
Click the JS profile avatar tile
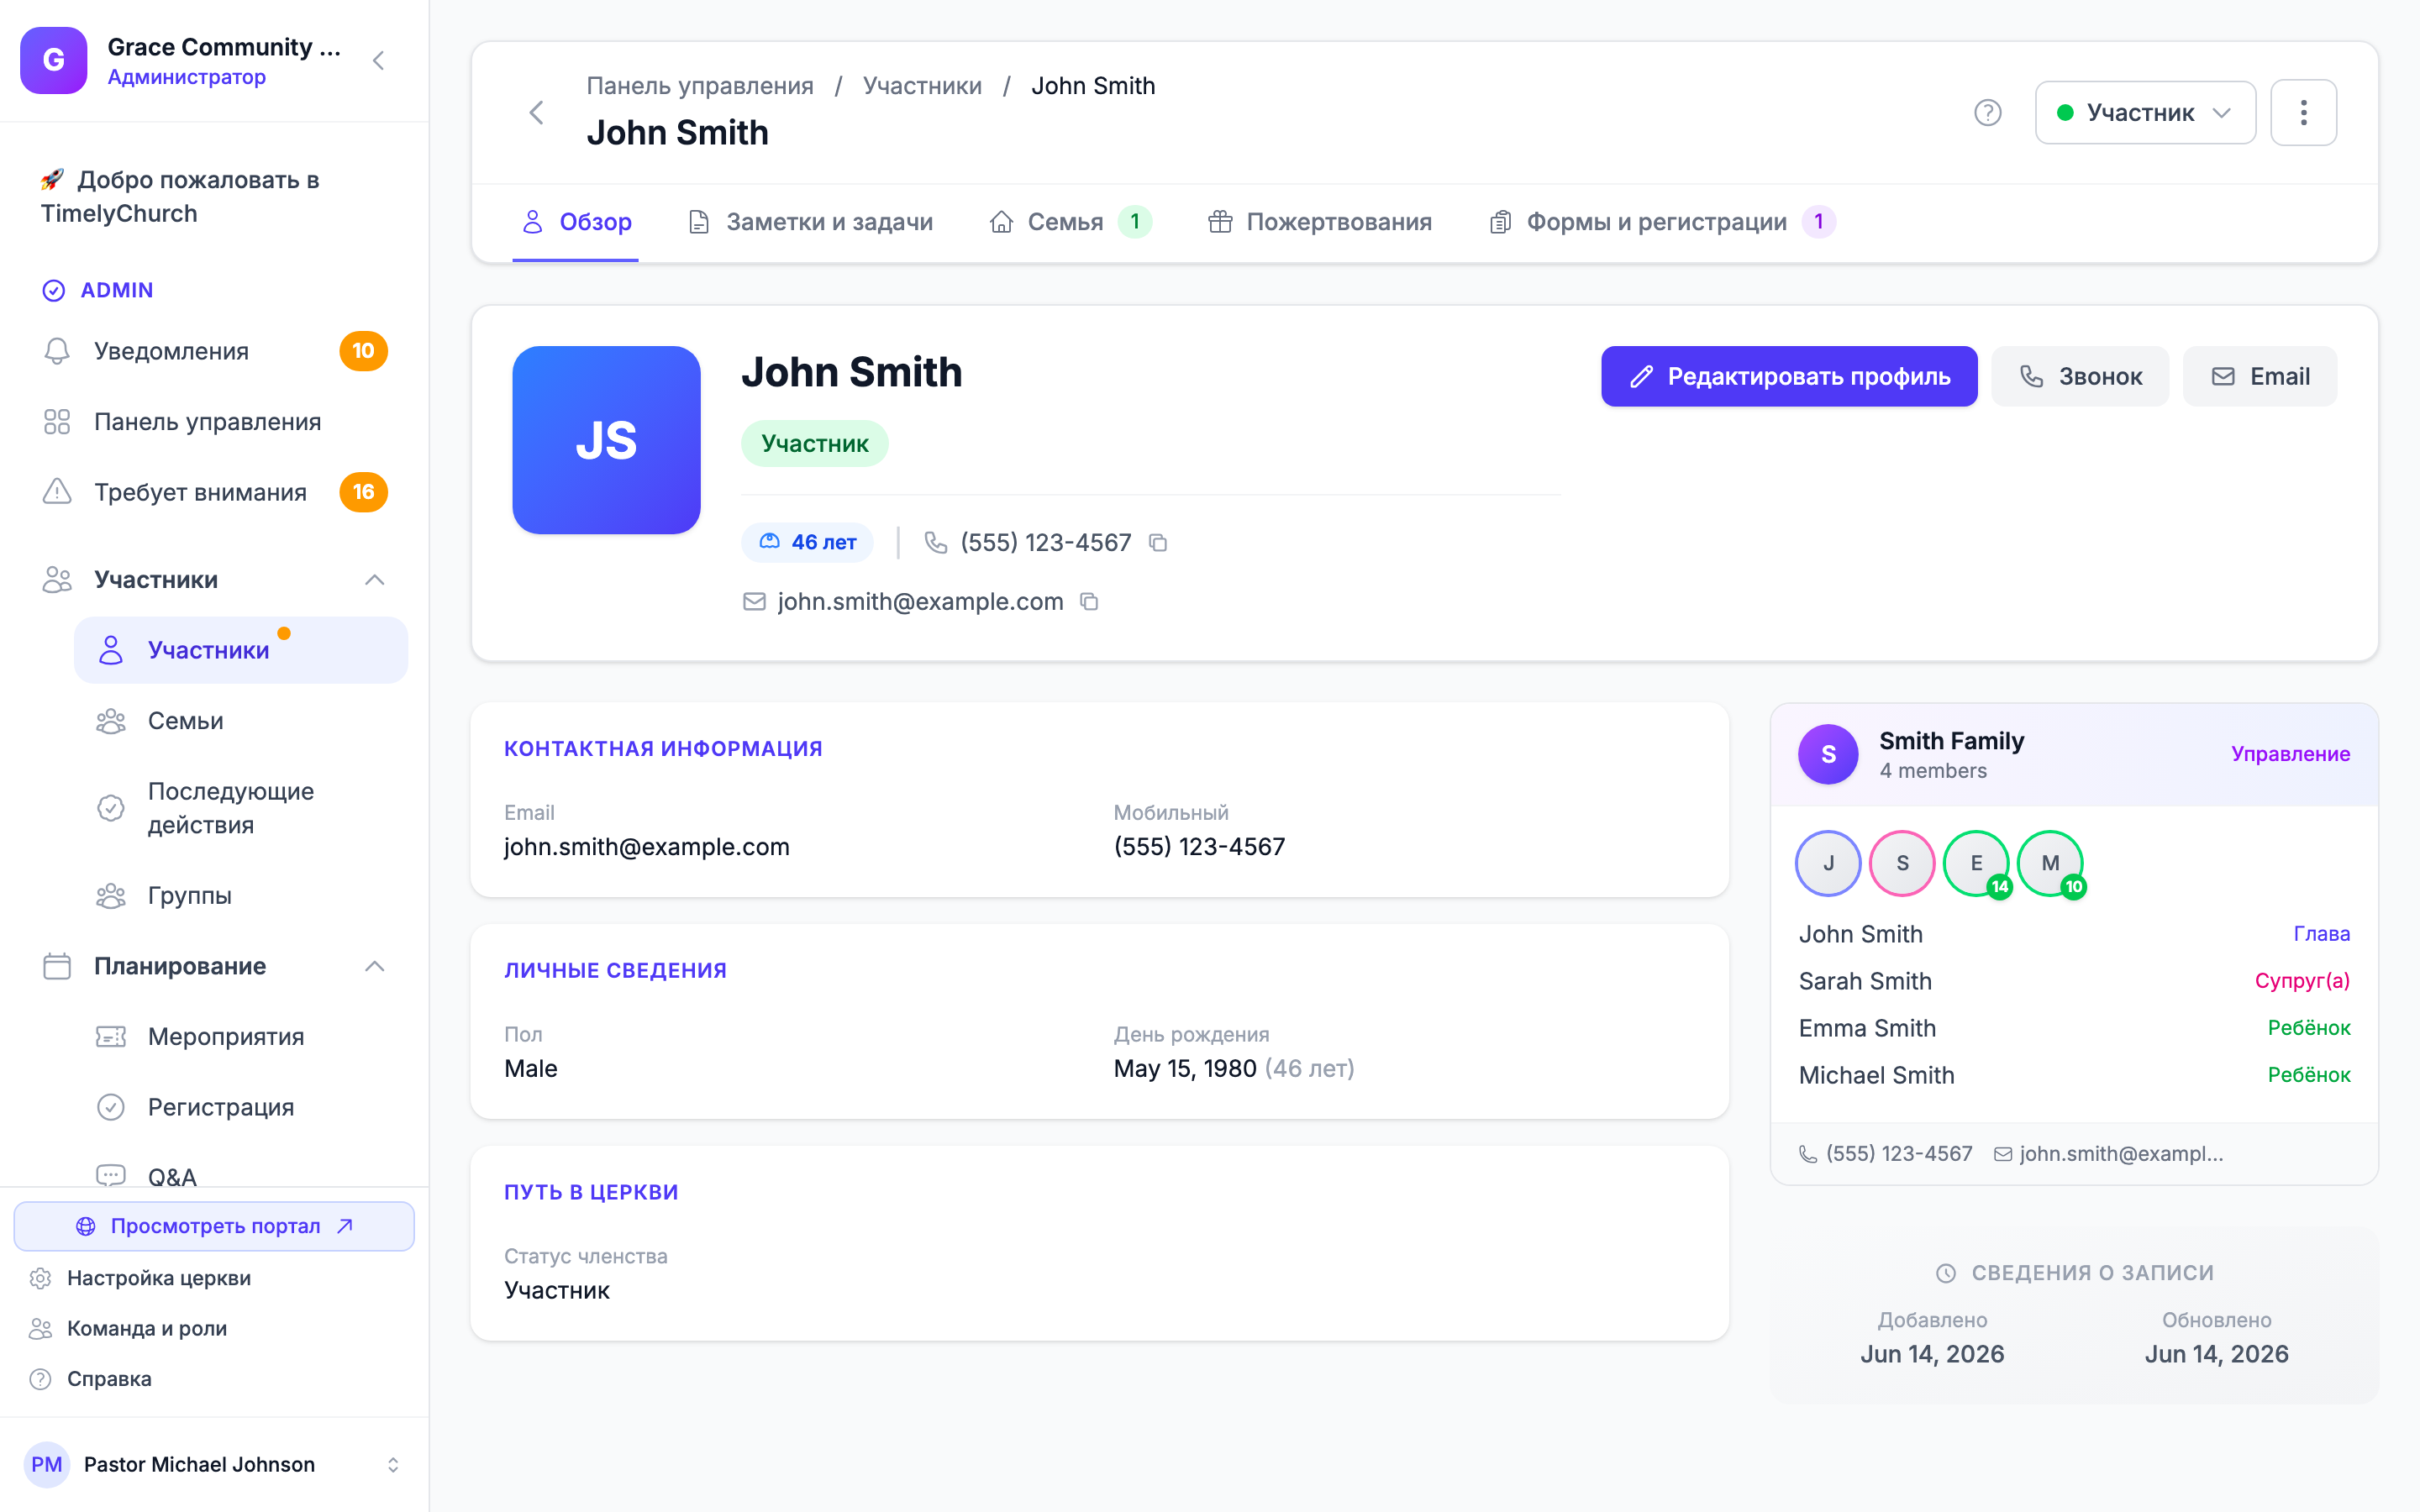tap(606, 440)
